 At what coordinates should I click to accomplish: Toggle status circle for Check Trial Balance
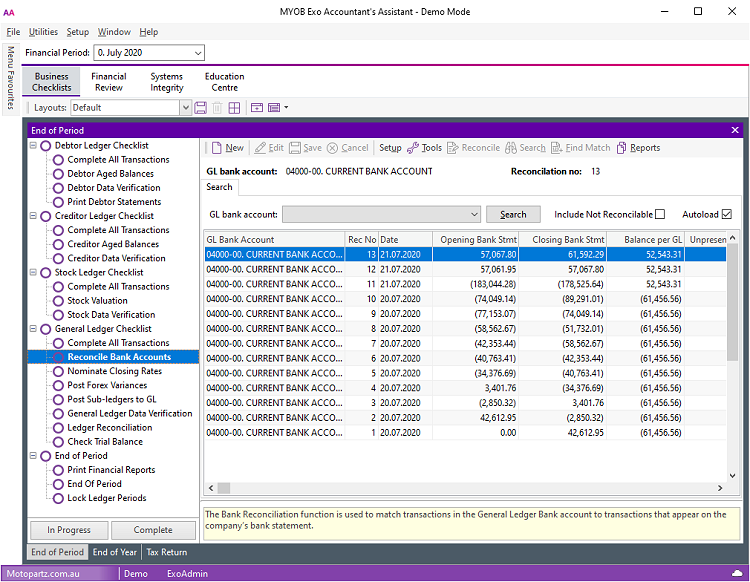[x=58, y=442]
